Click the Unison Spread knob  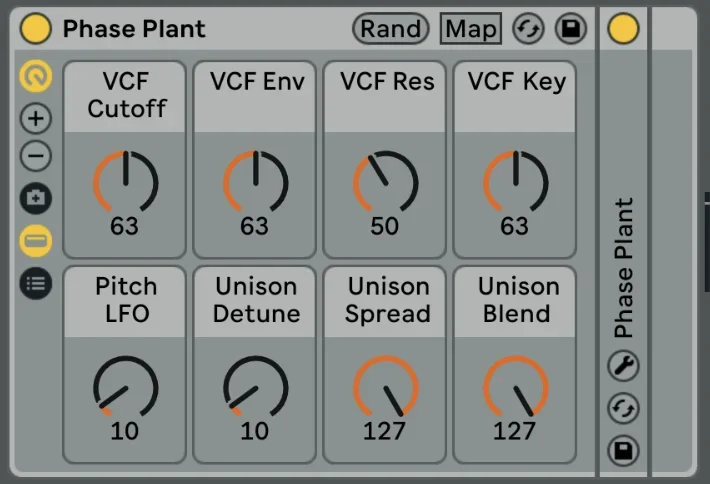coord(385,387)
